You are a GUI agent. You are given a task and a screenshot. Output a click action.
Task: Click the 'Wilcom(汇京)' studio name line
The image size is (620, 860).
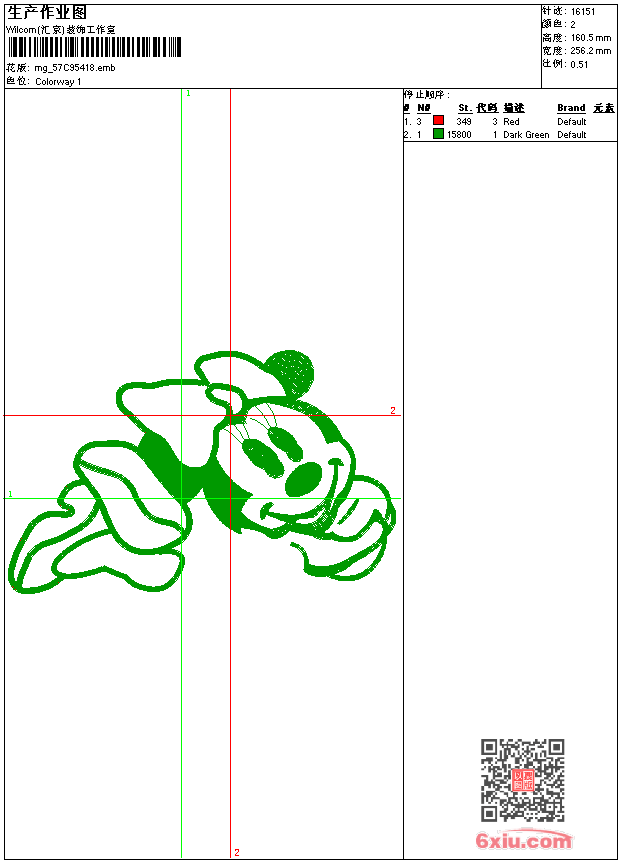(x=61, y=30)
